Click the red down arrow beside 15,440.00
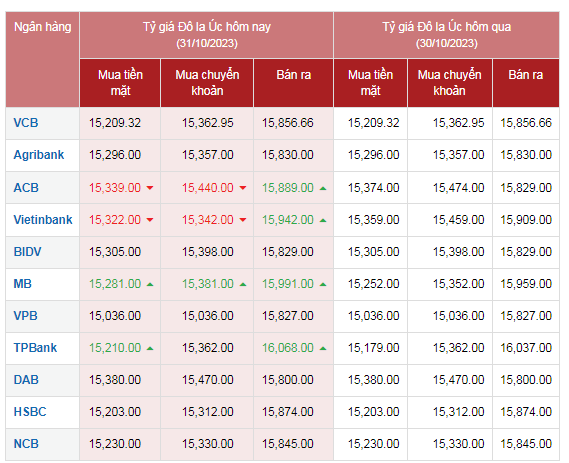 click(243, 188)
